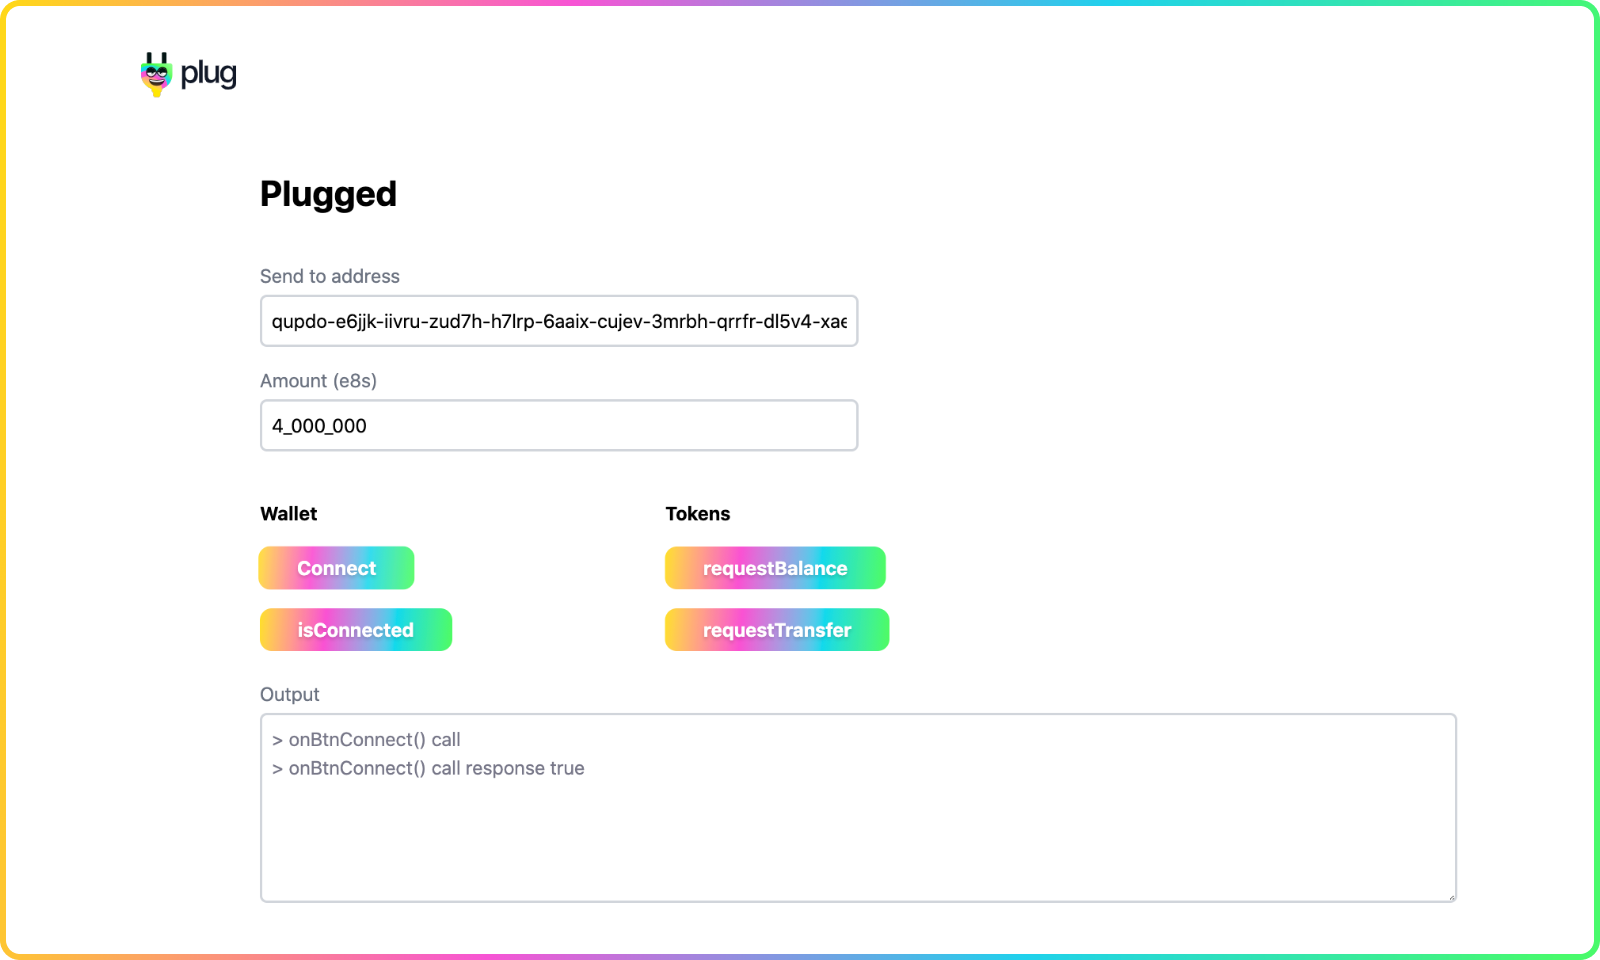The image size is (1600, 960).
Task: Click the Plug mascot logo icon
Action: click(156, 74)
